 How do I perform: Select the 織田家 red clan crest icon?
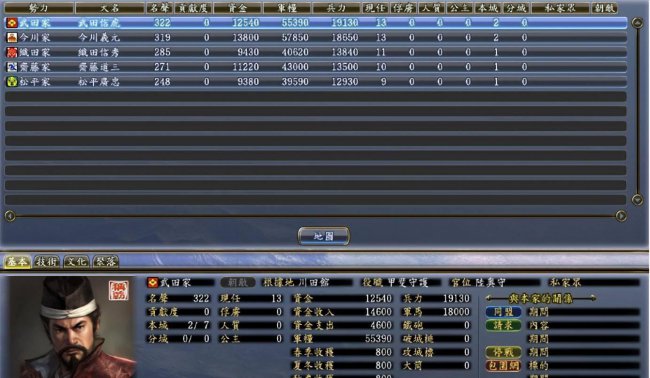pyautogui.click(x=12, y=52)
